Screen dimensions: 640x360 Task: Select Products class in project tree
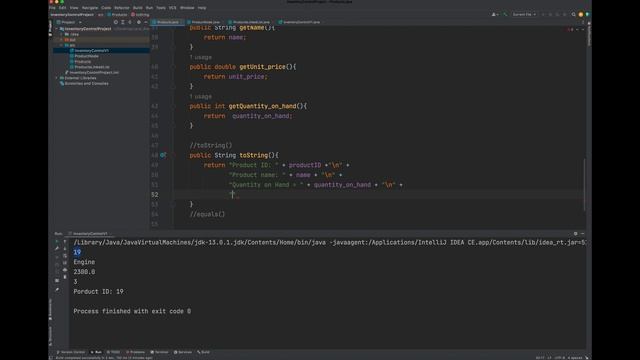pos(80,62)
